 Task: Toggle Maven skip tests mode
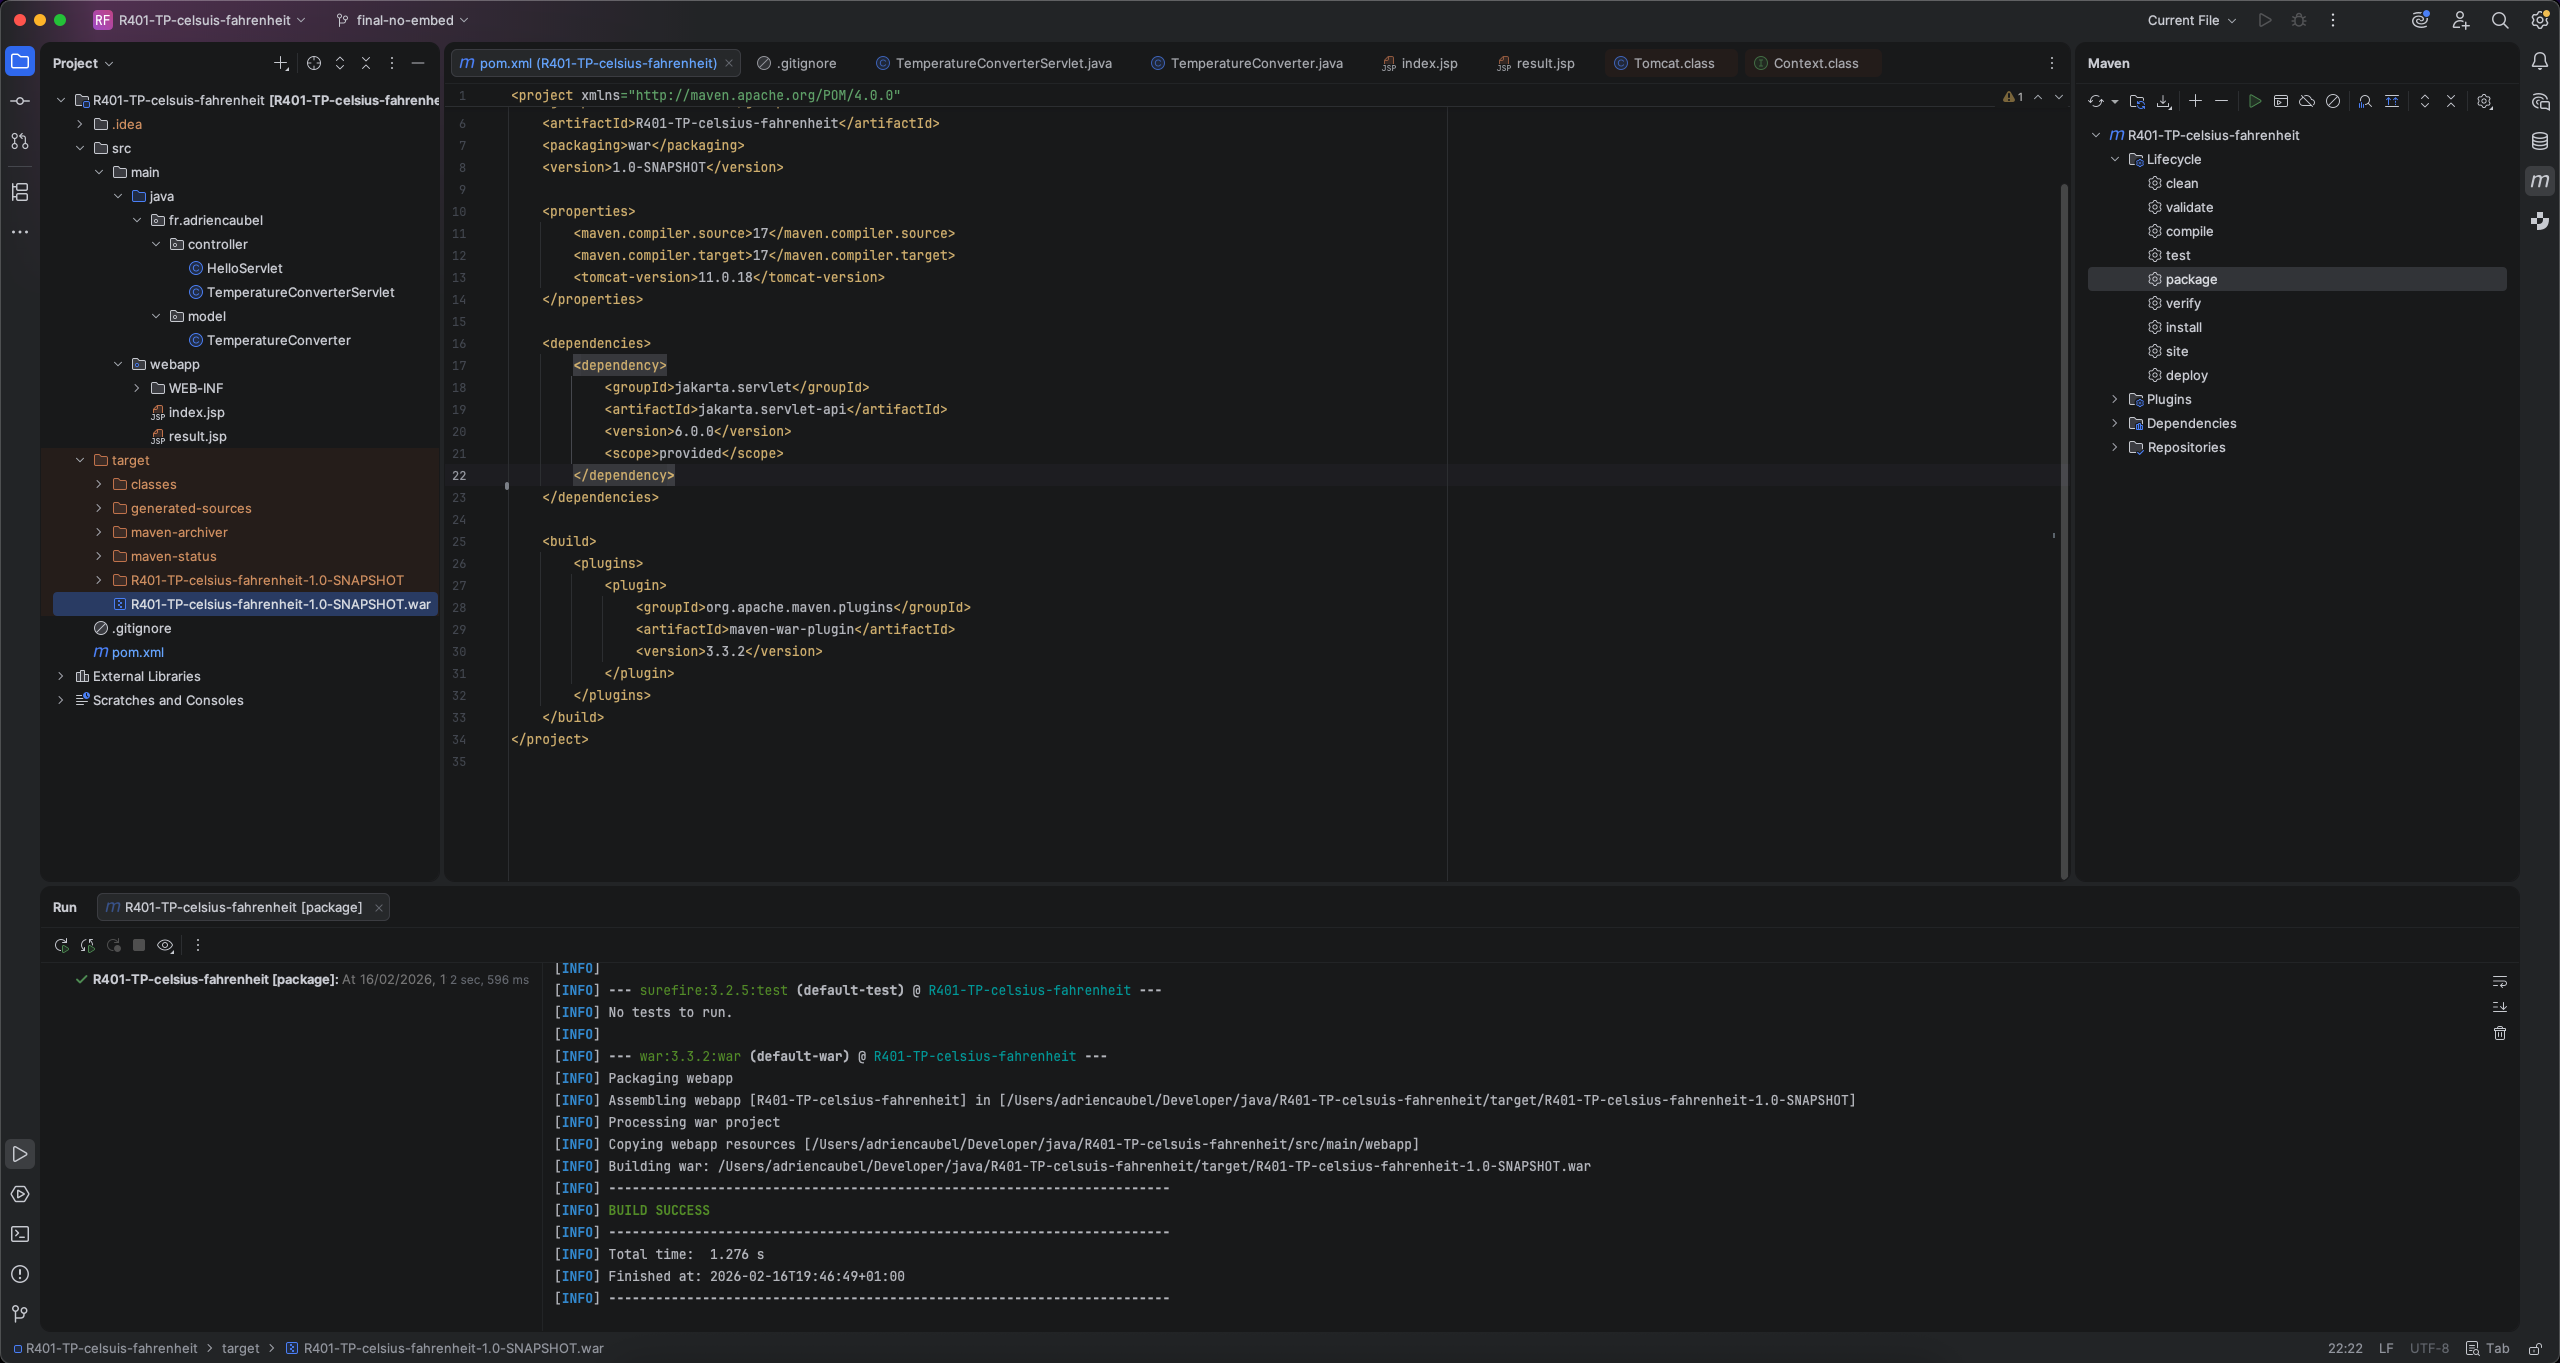(x=2333, y=101)
